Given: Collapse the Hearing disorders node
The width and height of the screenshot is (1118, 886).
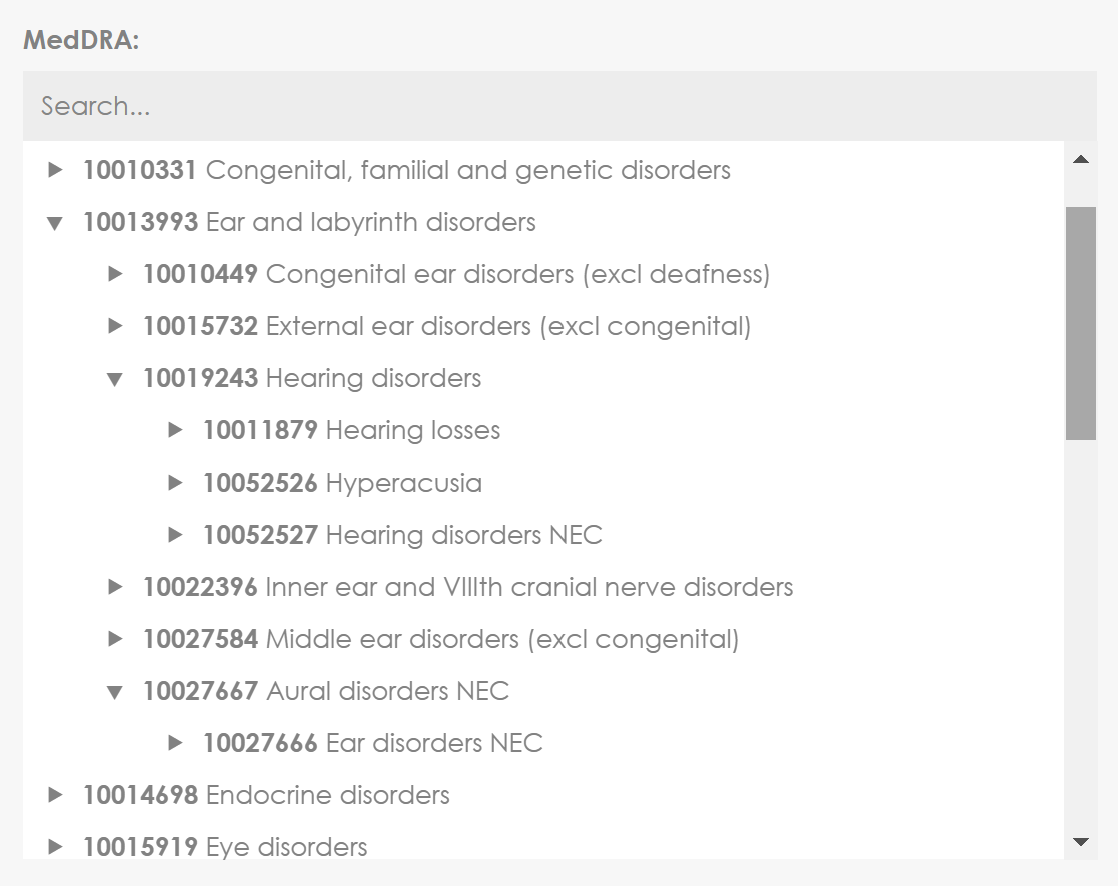Looking at the screenshot, I should coord(115,379).
